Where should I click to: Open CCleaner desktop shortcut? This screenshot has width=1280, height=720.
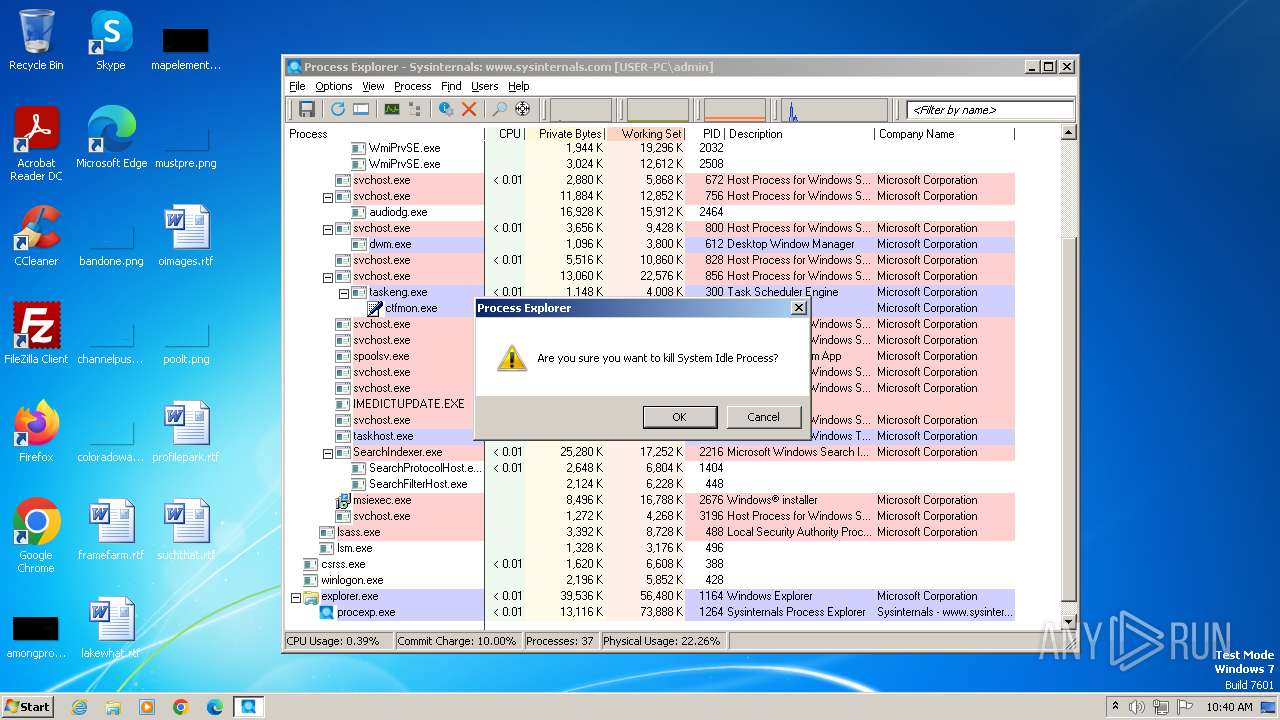click(x=36, y=236)
